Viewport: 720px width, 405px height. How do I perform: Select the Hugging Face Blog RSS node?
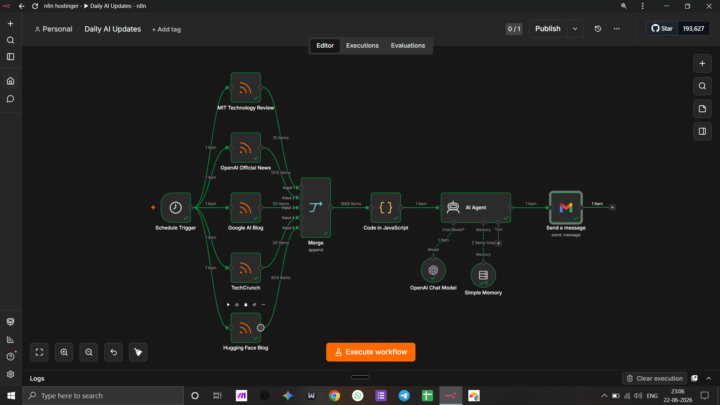[x=246, y=328]
